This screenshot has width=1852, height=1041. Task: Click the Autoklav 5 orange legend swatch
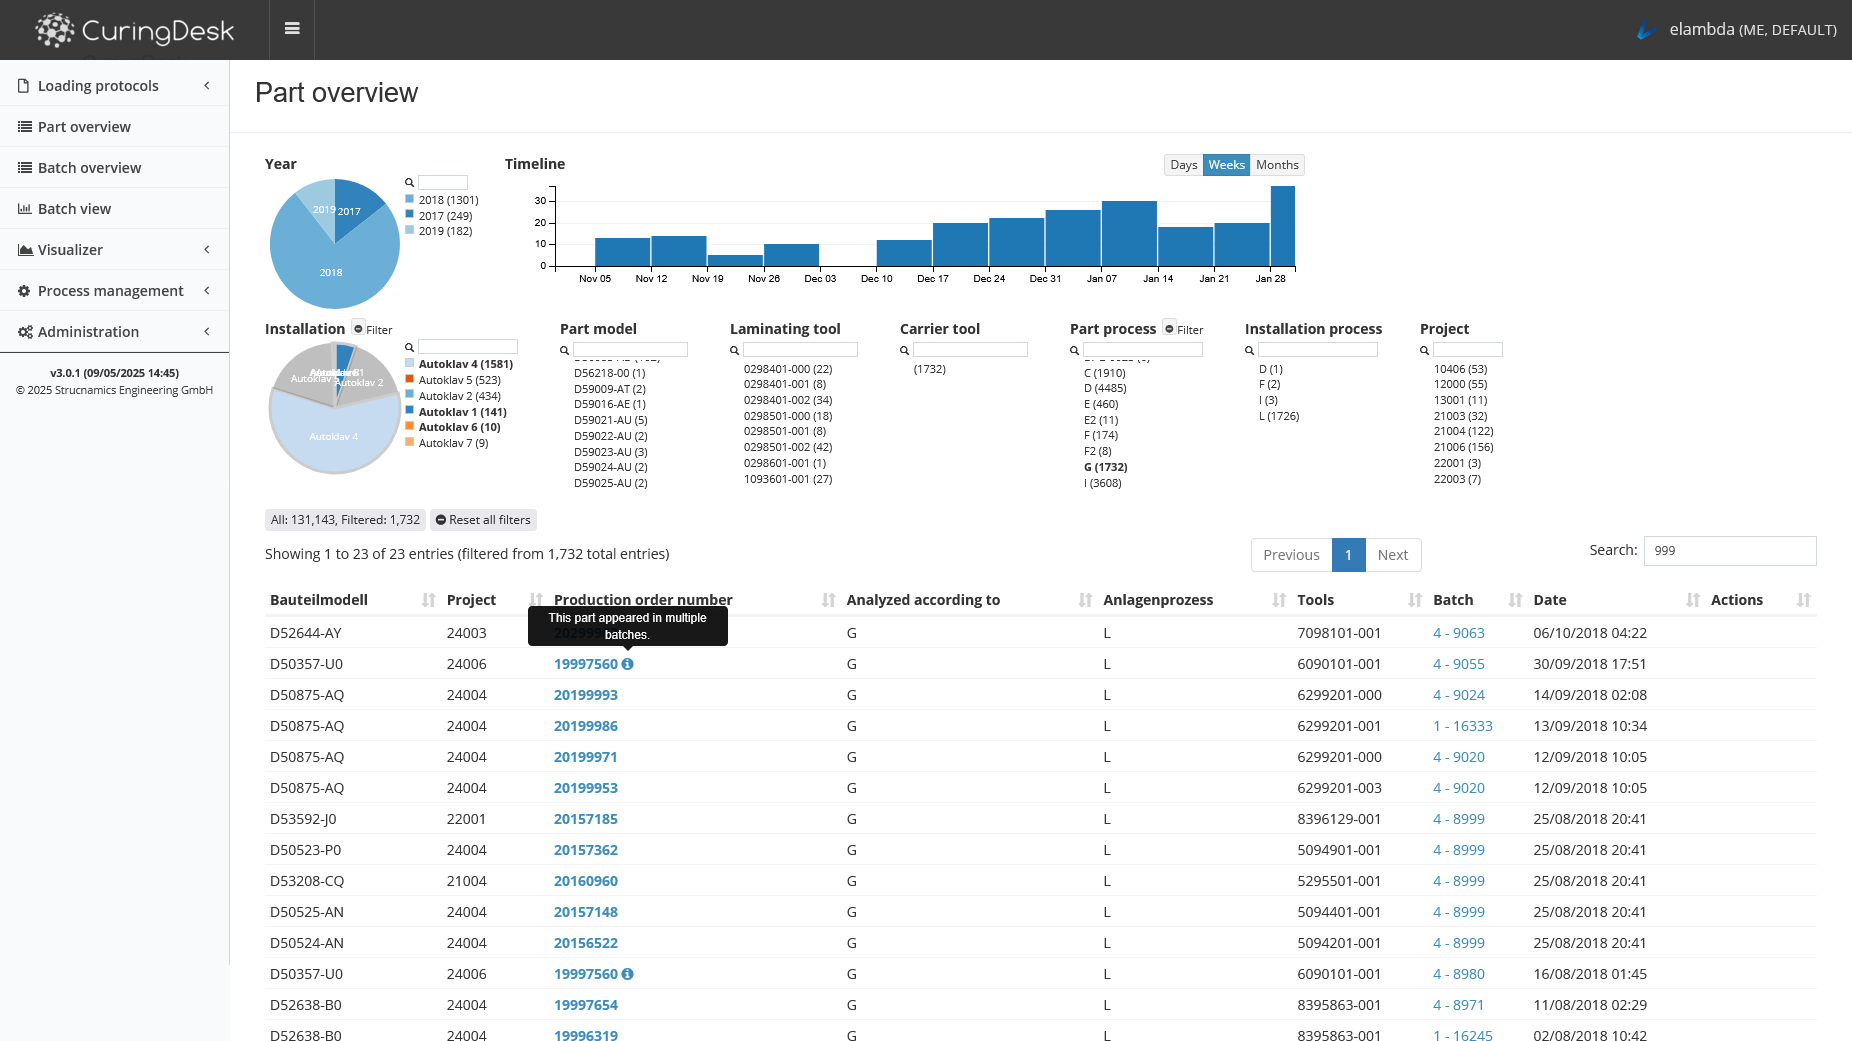click(x=410, y=380)
